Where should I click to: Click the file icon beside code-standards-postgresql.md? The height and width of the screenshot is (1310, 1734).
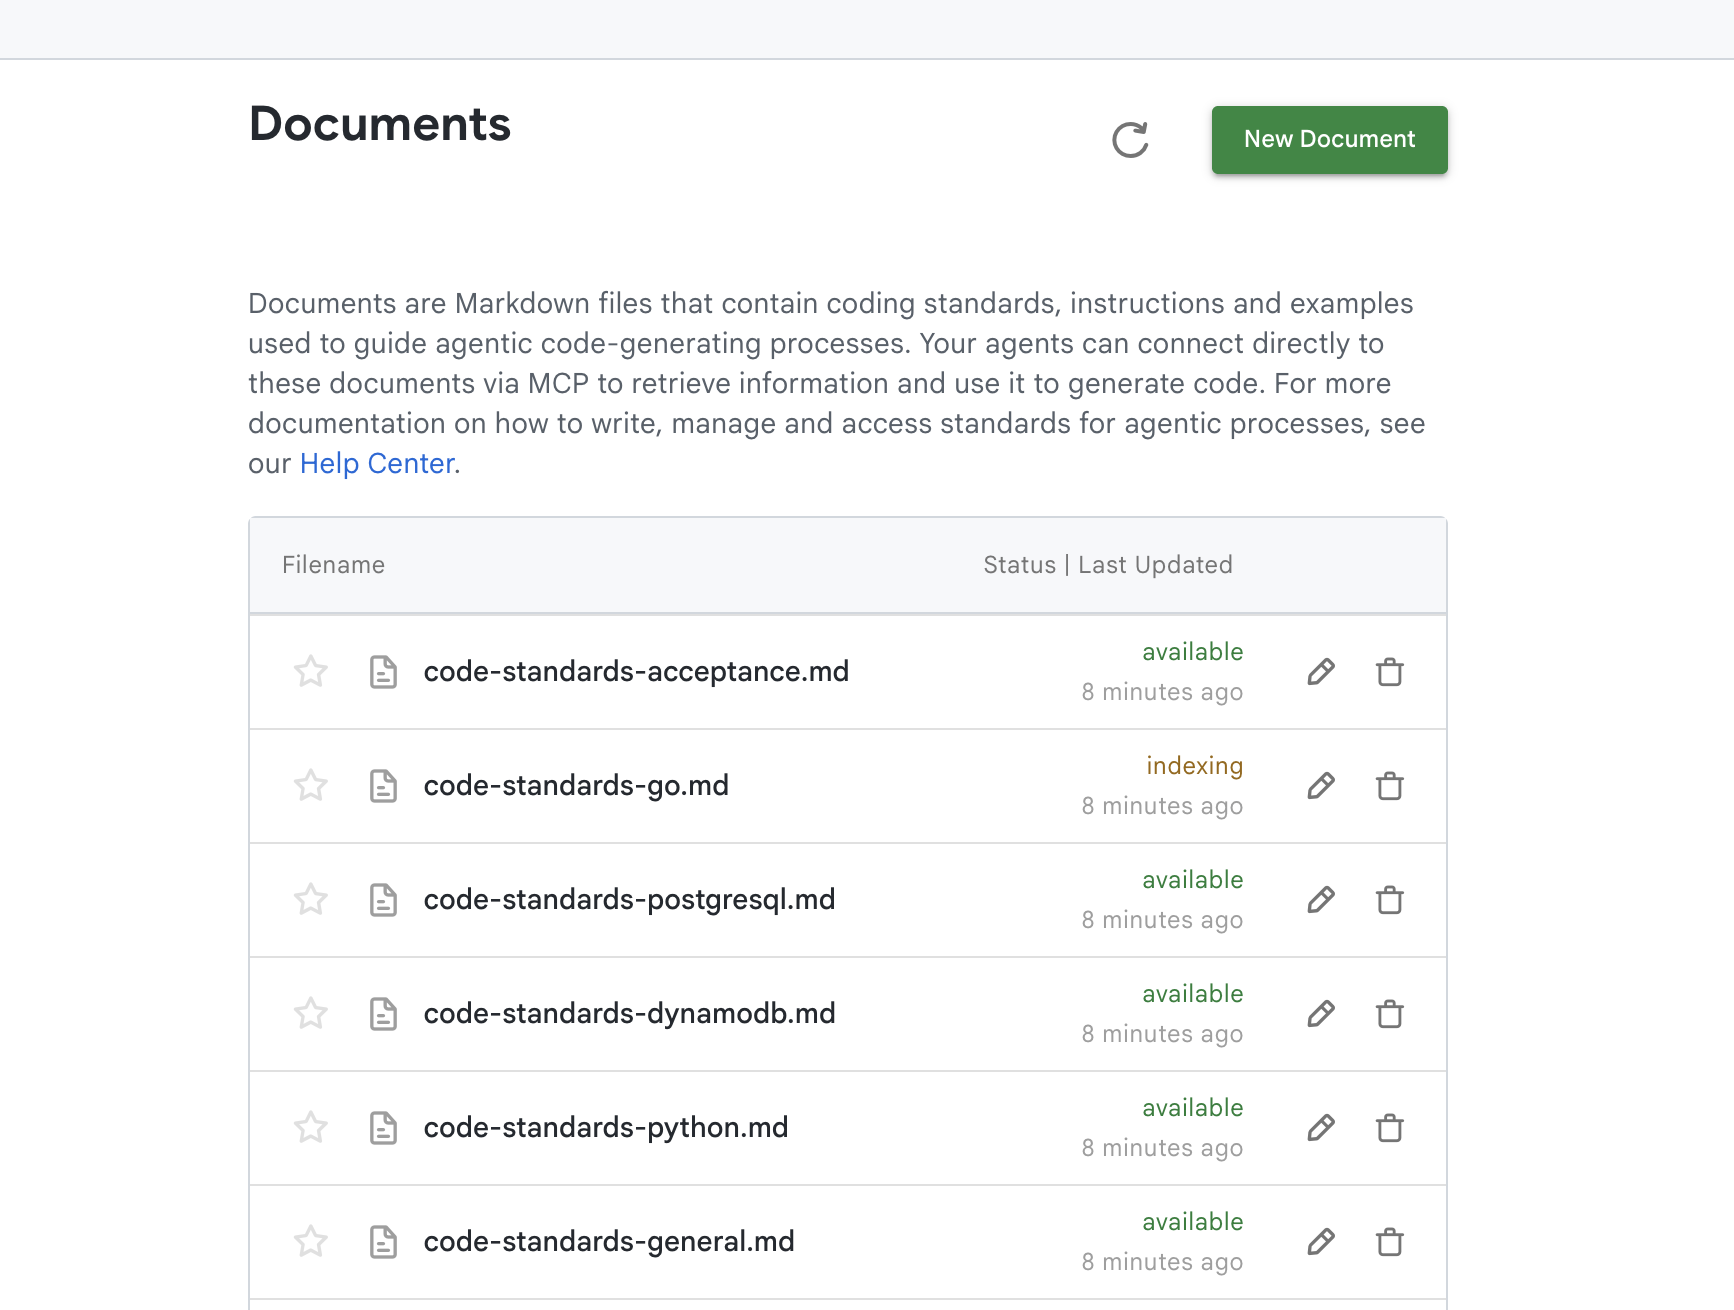click(x=383, y=899)
